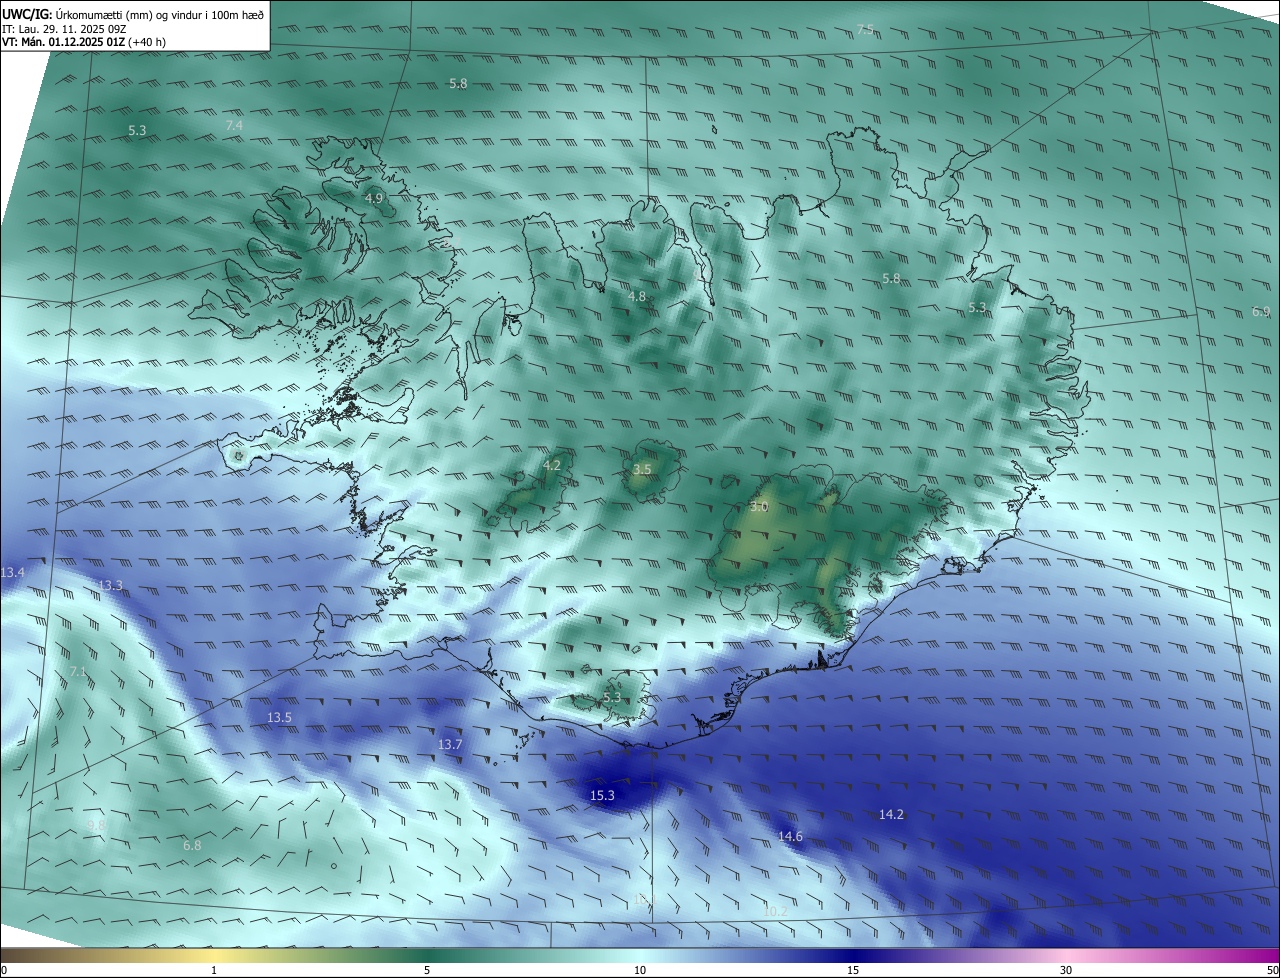Viewport: 1280px width, 978px height.
Task: Click the 50 tick on the color scale
Action: (x=1273, y=970)
